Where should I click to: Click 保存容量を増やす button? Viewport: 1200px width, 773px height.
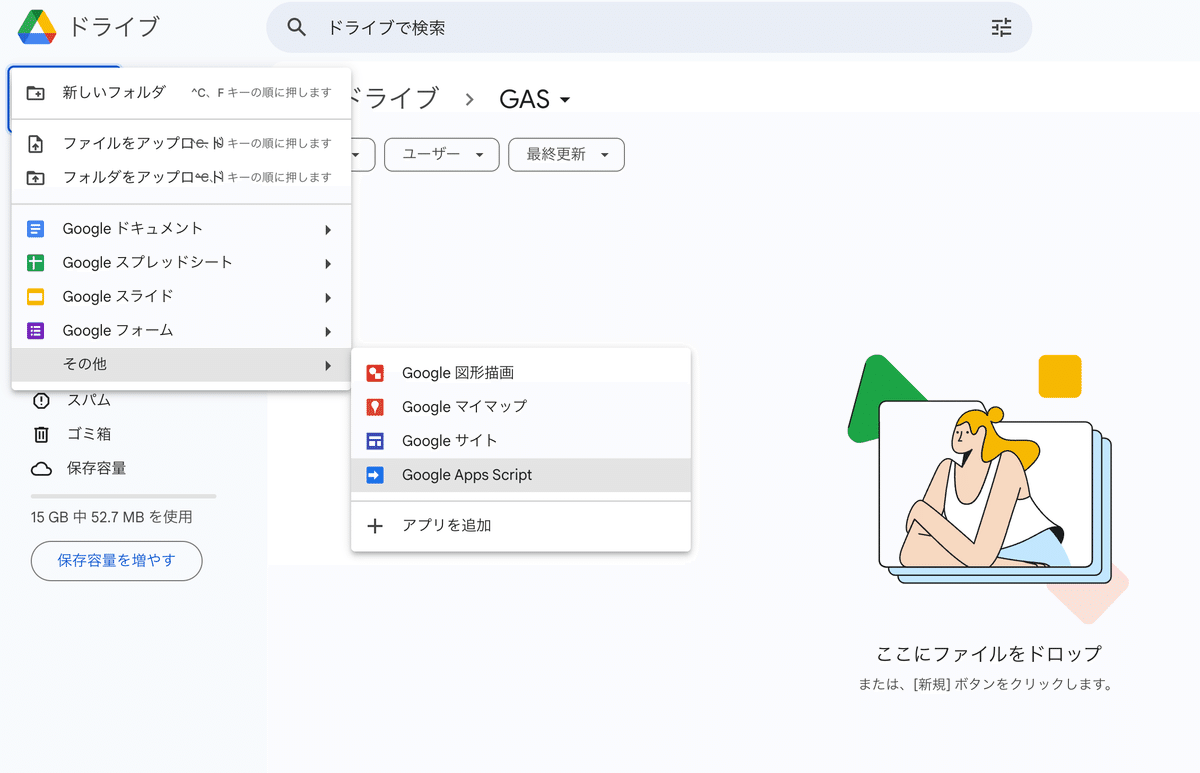pyautogui.click(x=116, y=561)
